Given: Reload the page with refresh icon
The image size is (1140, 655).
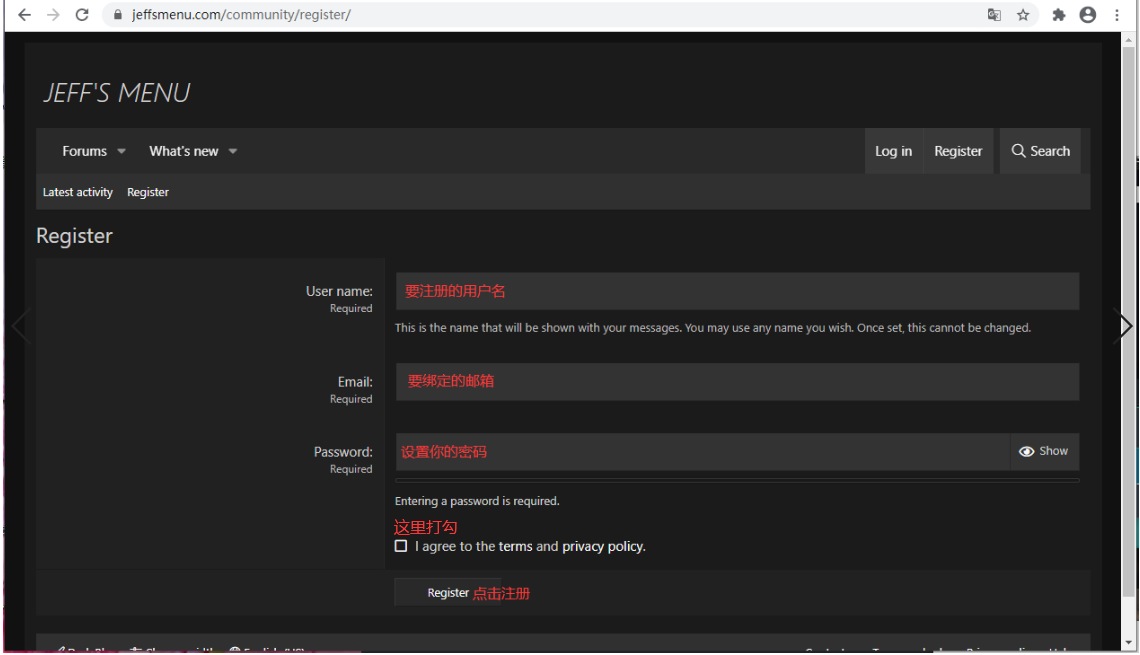Looking at the screenshot, I should pyautogui.click(x=82, y=15).
